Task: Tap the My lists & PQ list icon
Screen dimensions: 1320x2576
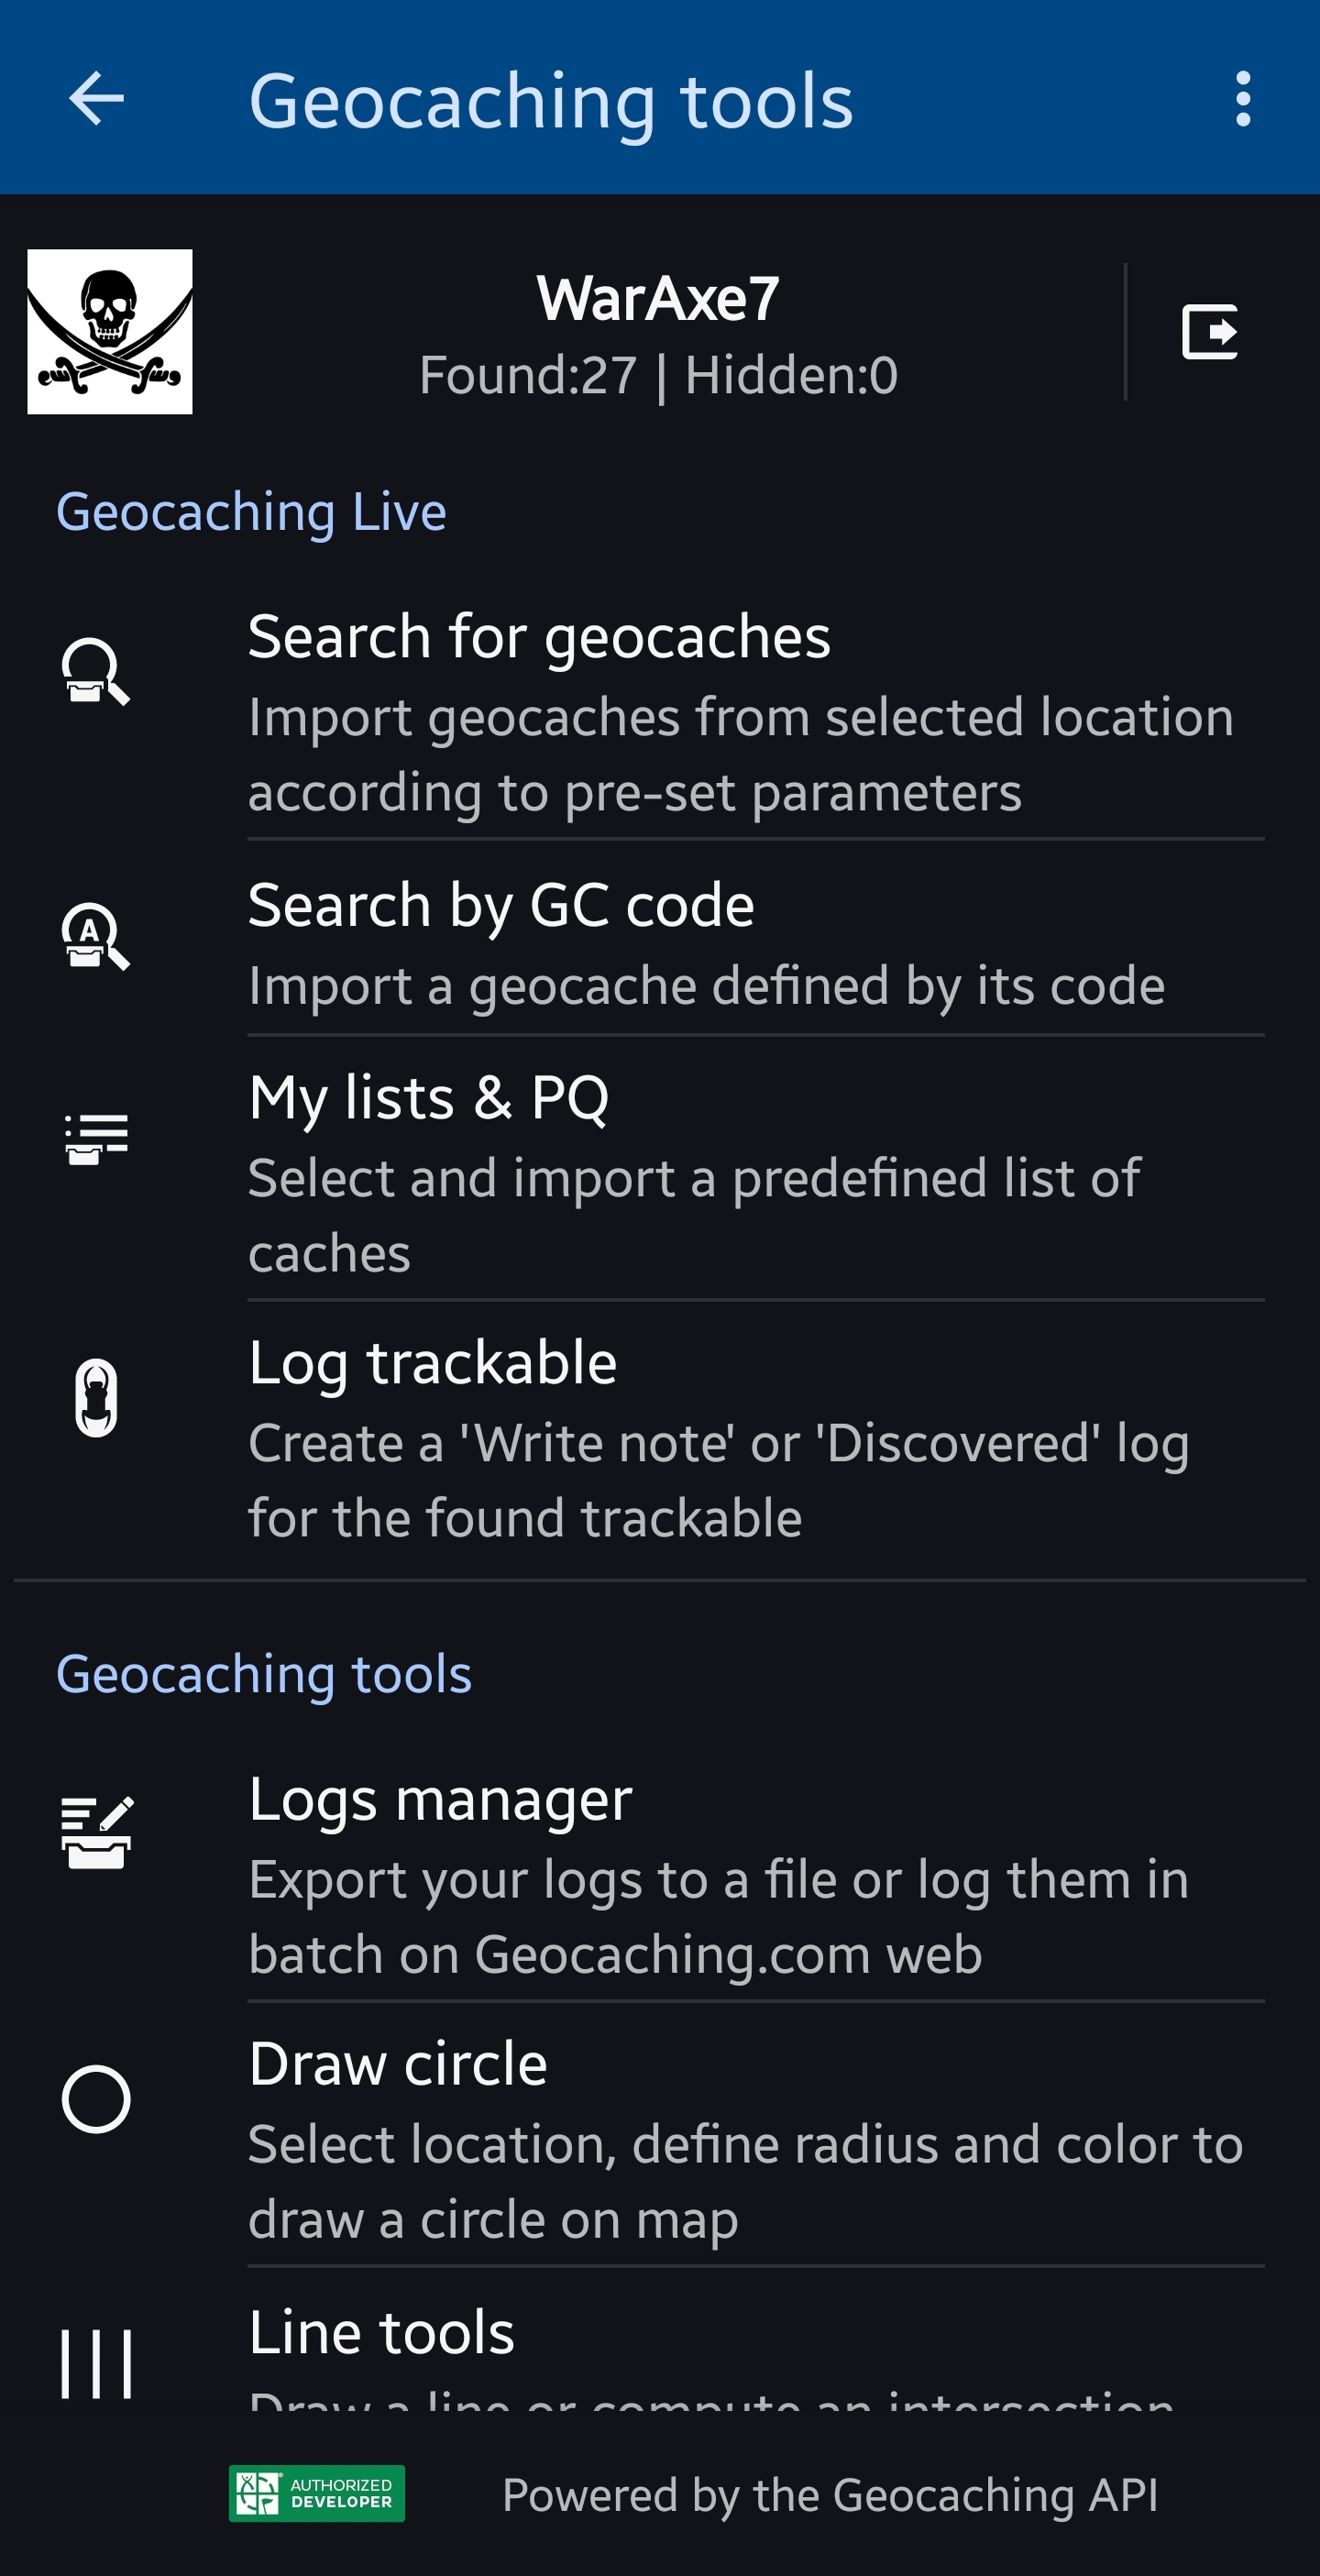Action: pos(96,1139)
